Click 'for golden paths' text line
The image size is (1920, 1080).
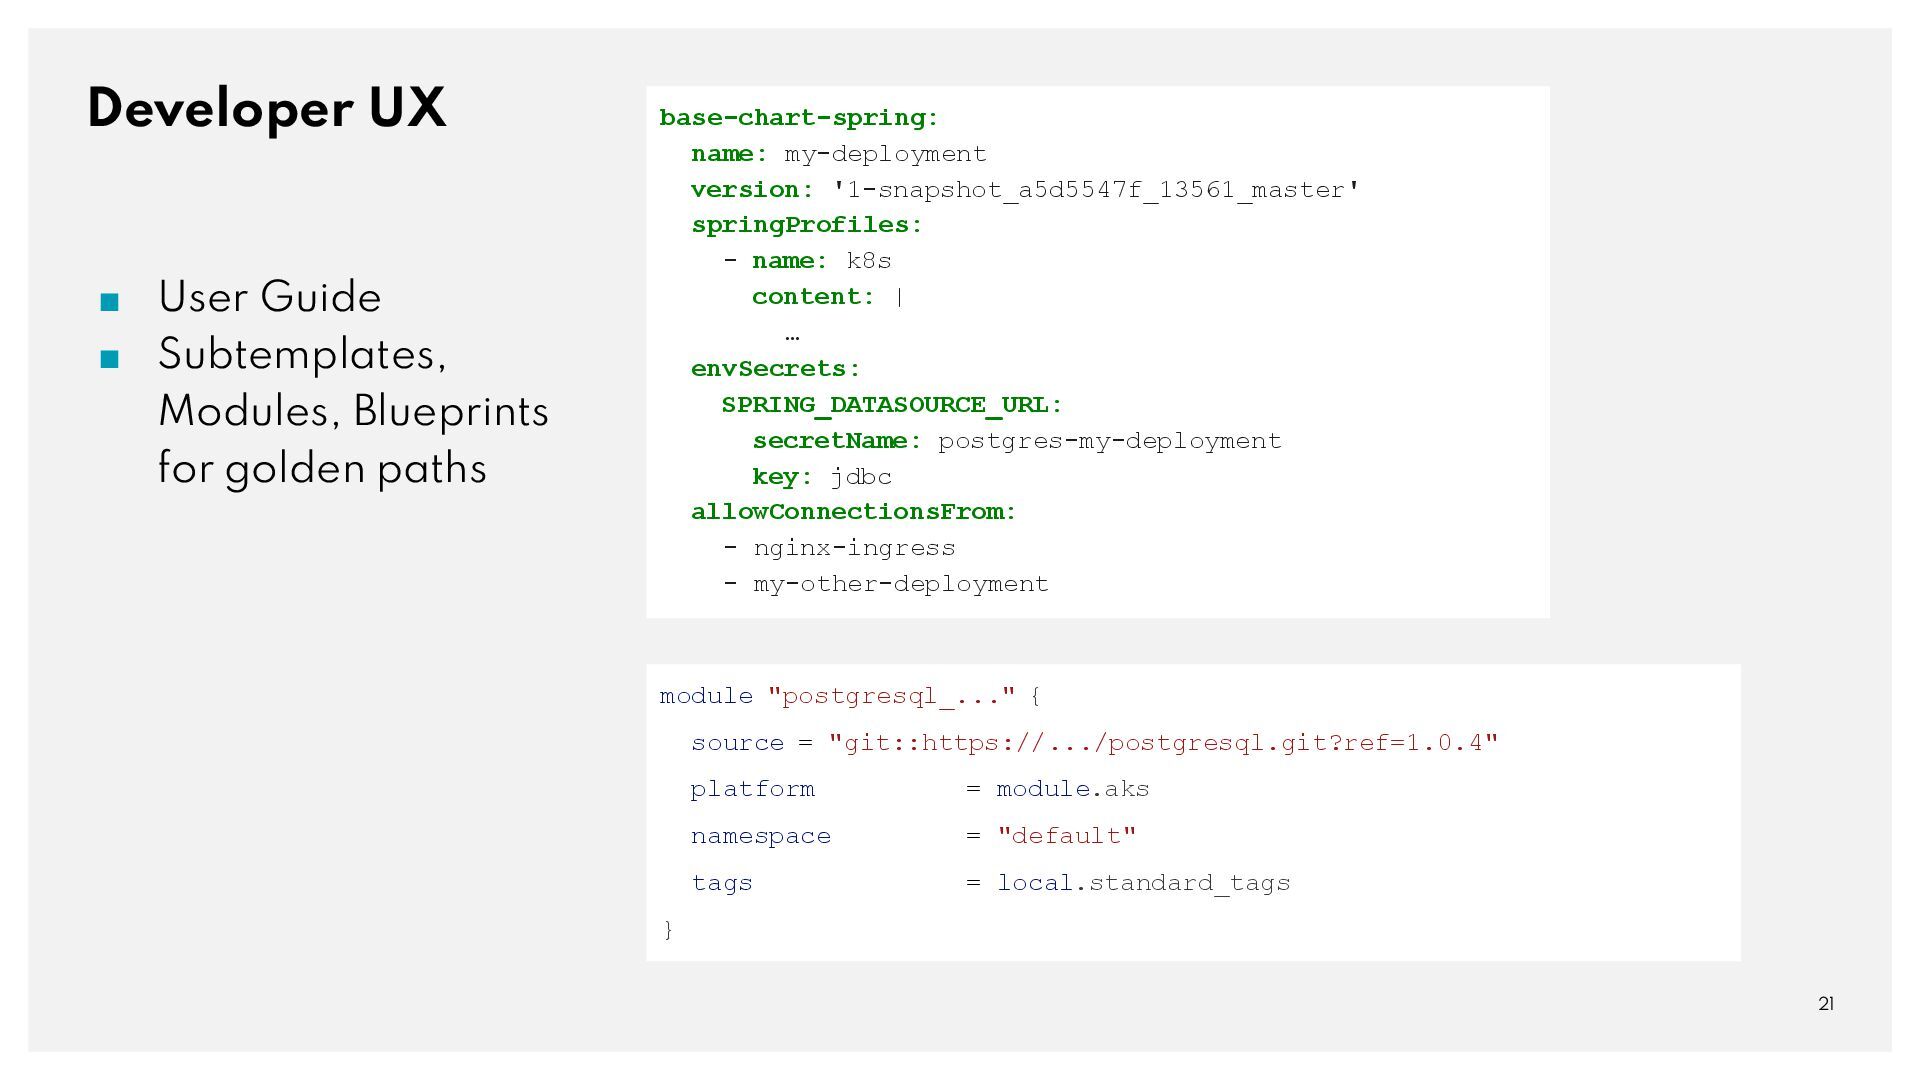tap(322, 469)
